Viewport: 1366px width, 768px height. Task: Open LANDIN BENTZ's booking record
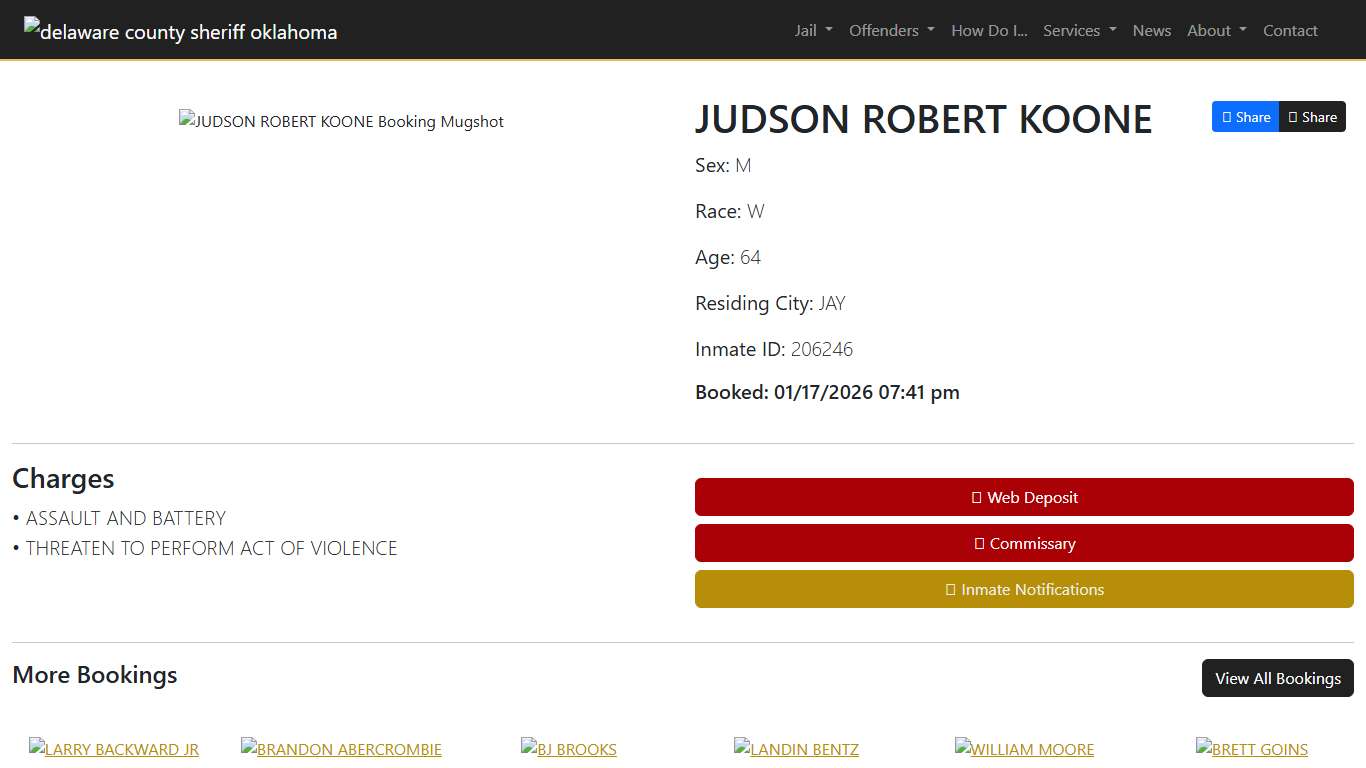[x=796, y=749]
